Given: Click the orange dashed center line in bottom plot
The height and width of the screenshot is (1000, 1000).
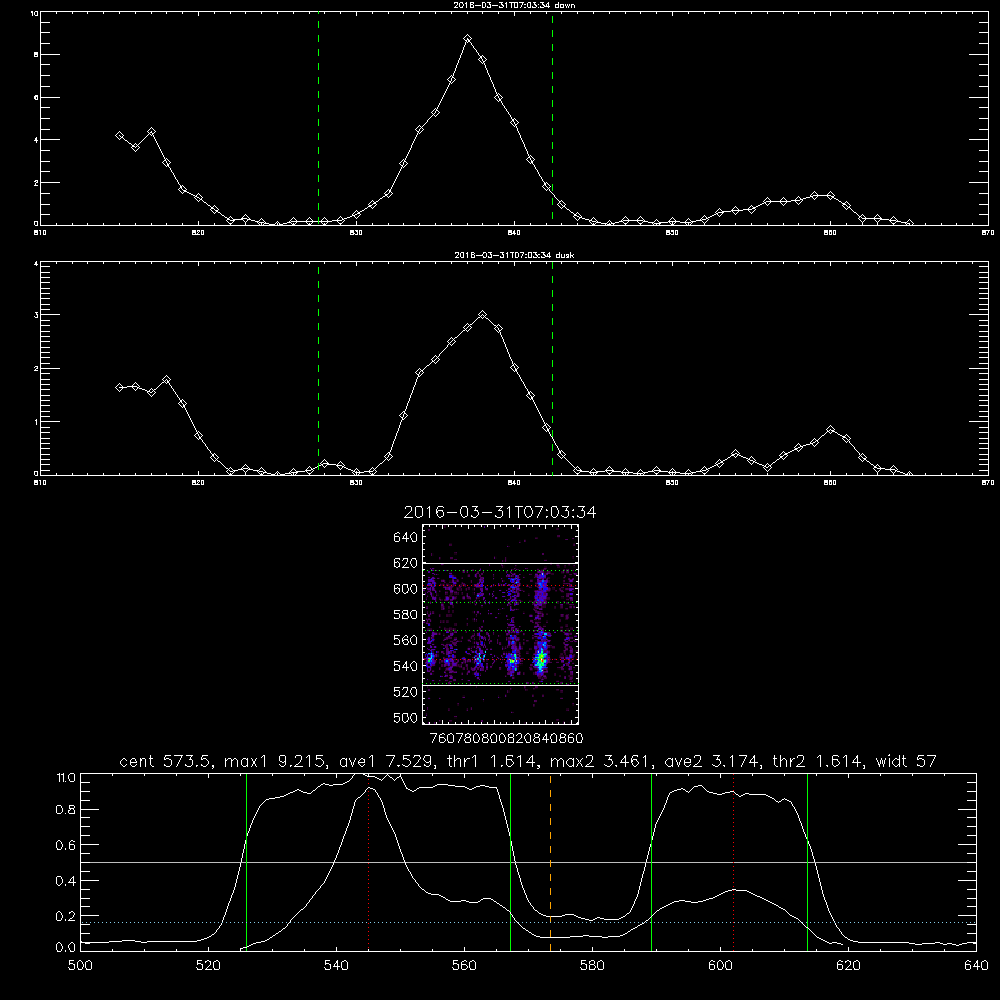Looking at the screenshot, I should point(550,863).
